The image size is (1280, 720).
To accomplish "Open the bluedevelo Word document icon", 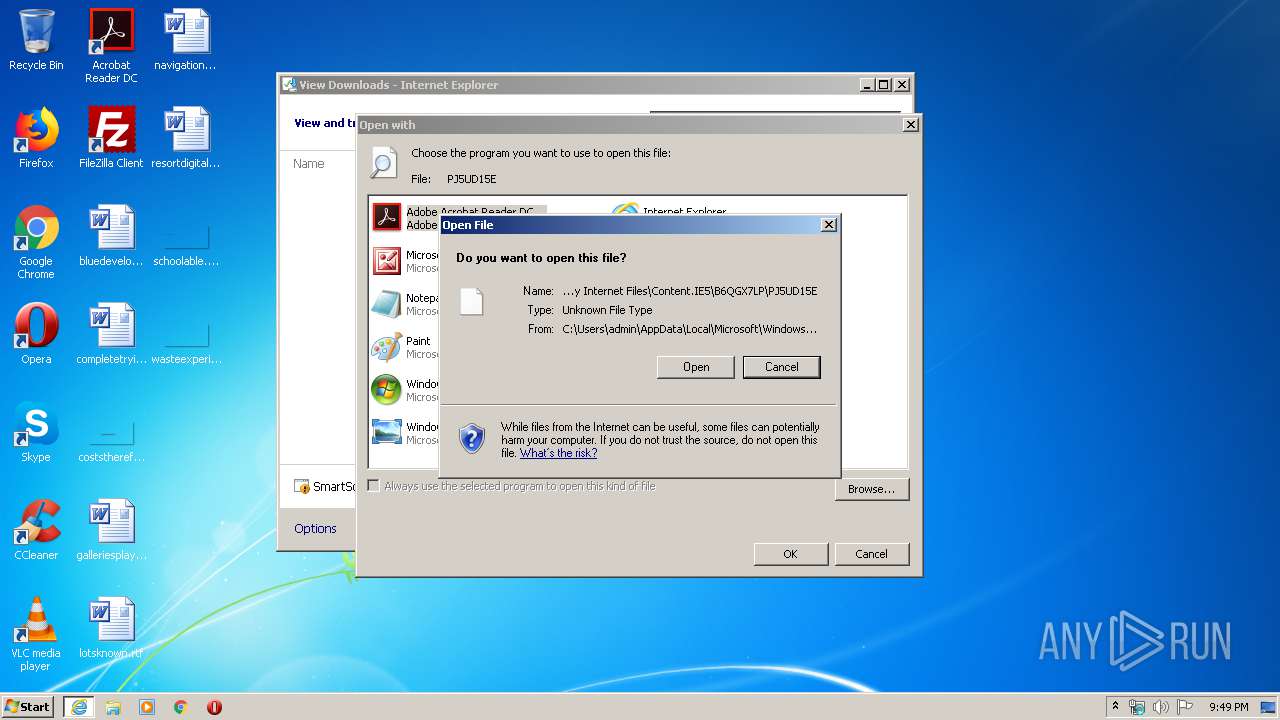I will [111, 236].
